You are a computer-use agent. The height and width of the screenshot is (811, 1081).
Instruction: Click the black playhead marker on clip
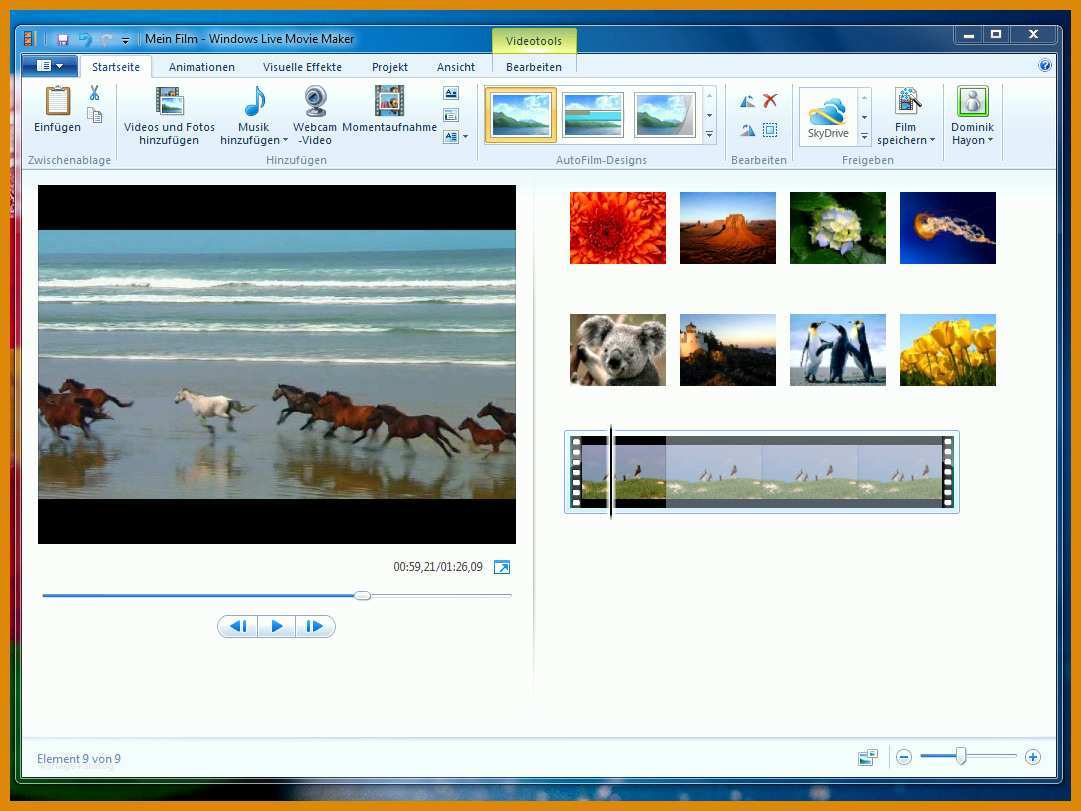[x=611, y=472]
